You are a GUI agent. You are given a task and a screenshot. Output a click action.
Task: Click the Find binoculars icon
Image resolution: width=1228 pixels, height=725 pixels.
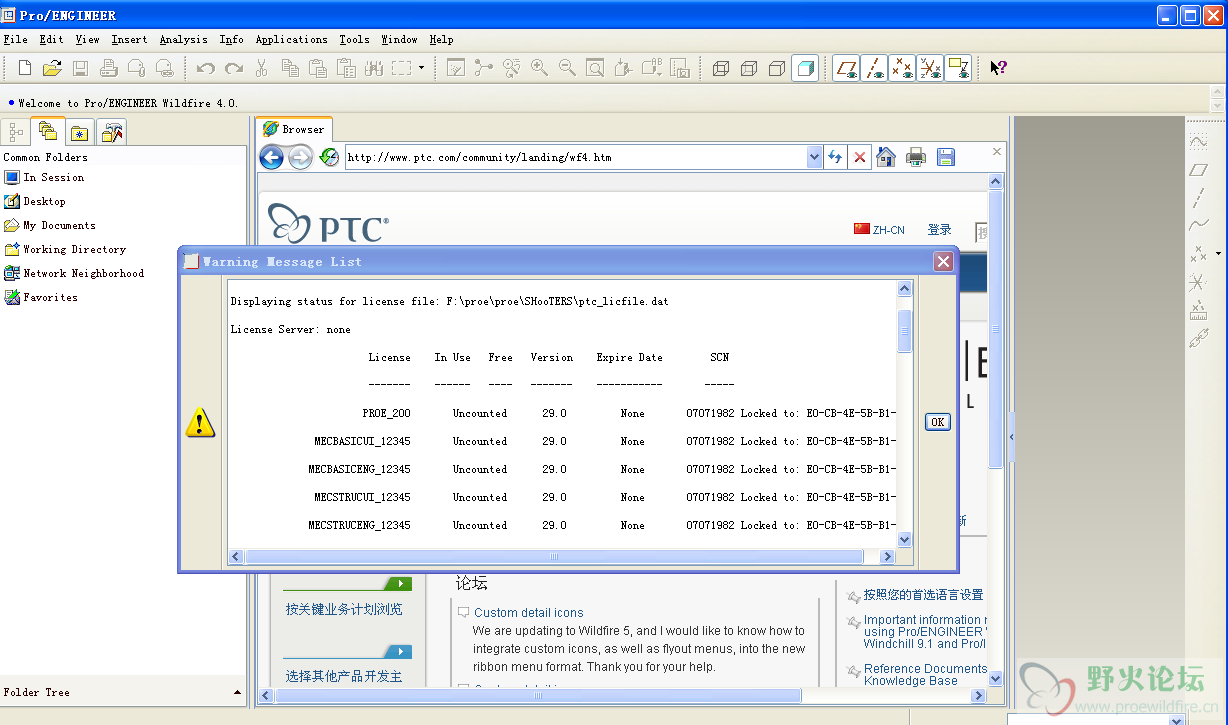374,68
